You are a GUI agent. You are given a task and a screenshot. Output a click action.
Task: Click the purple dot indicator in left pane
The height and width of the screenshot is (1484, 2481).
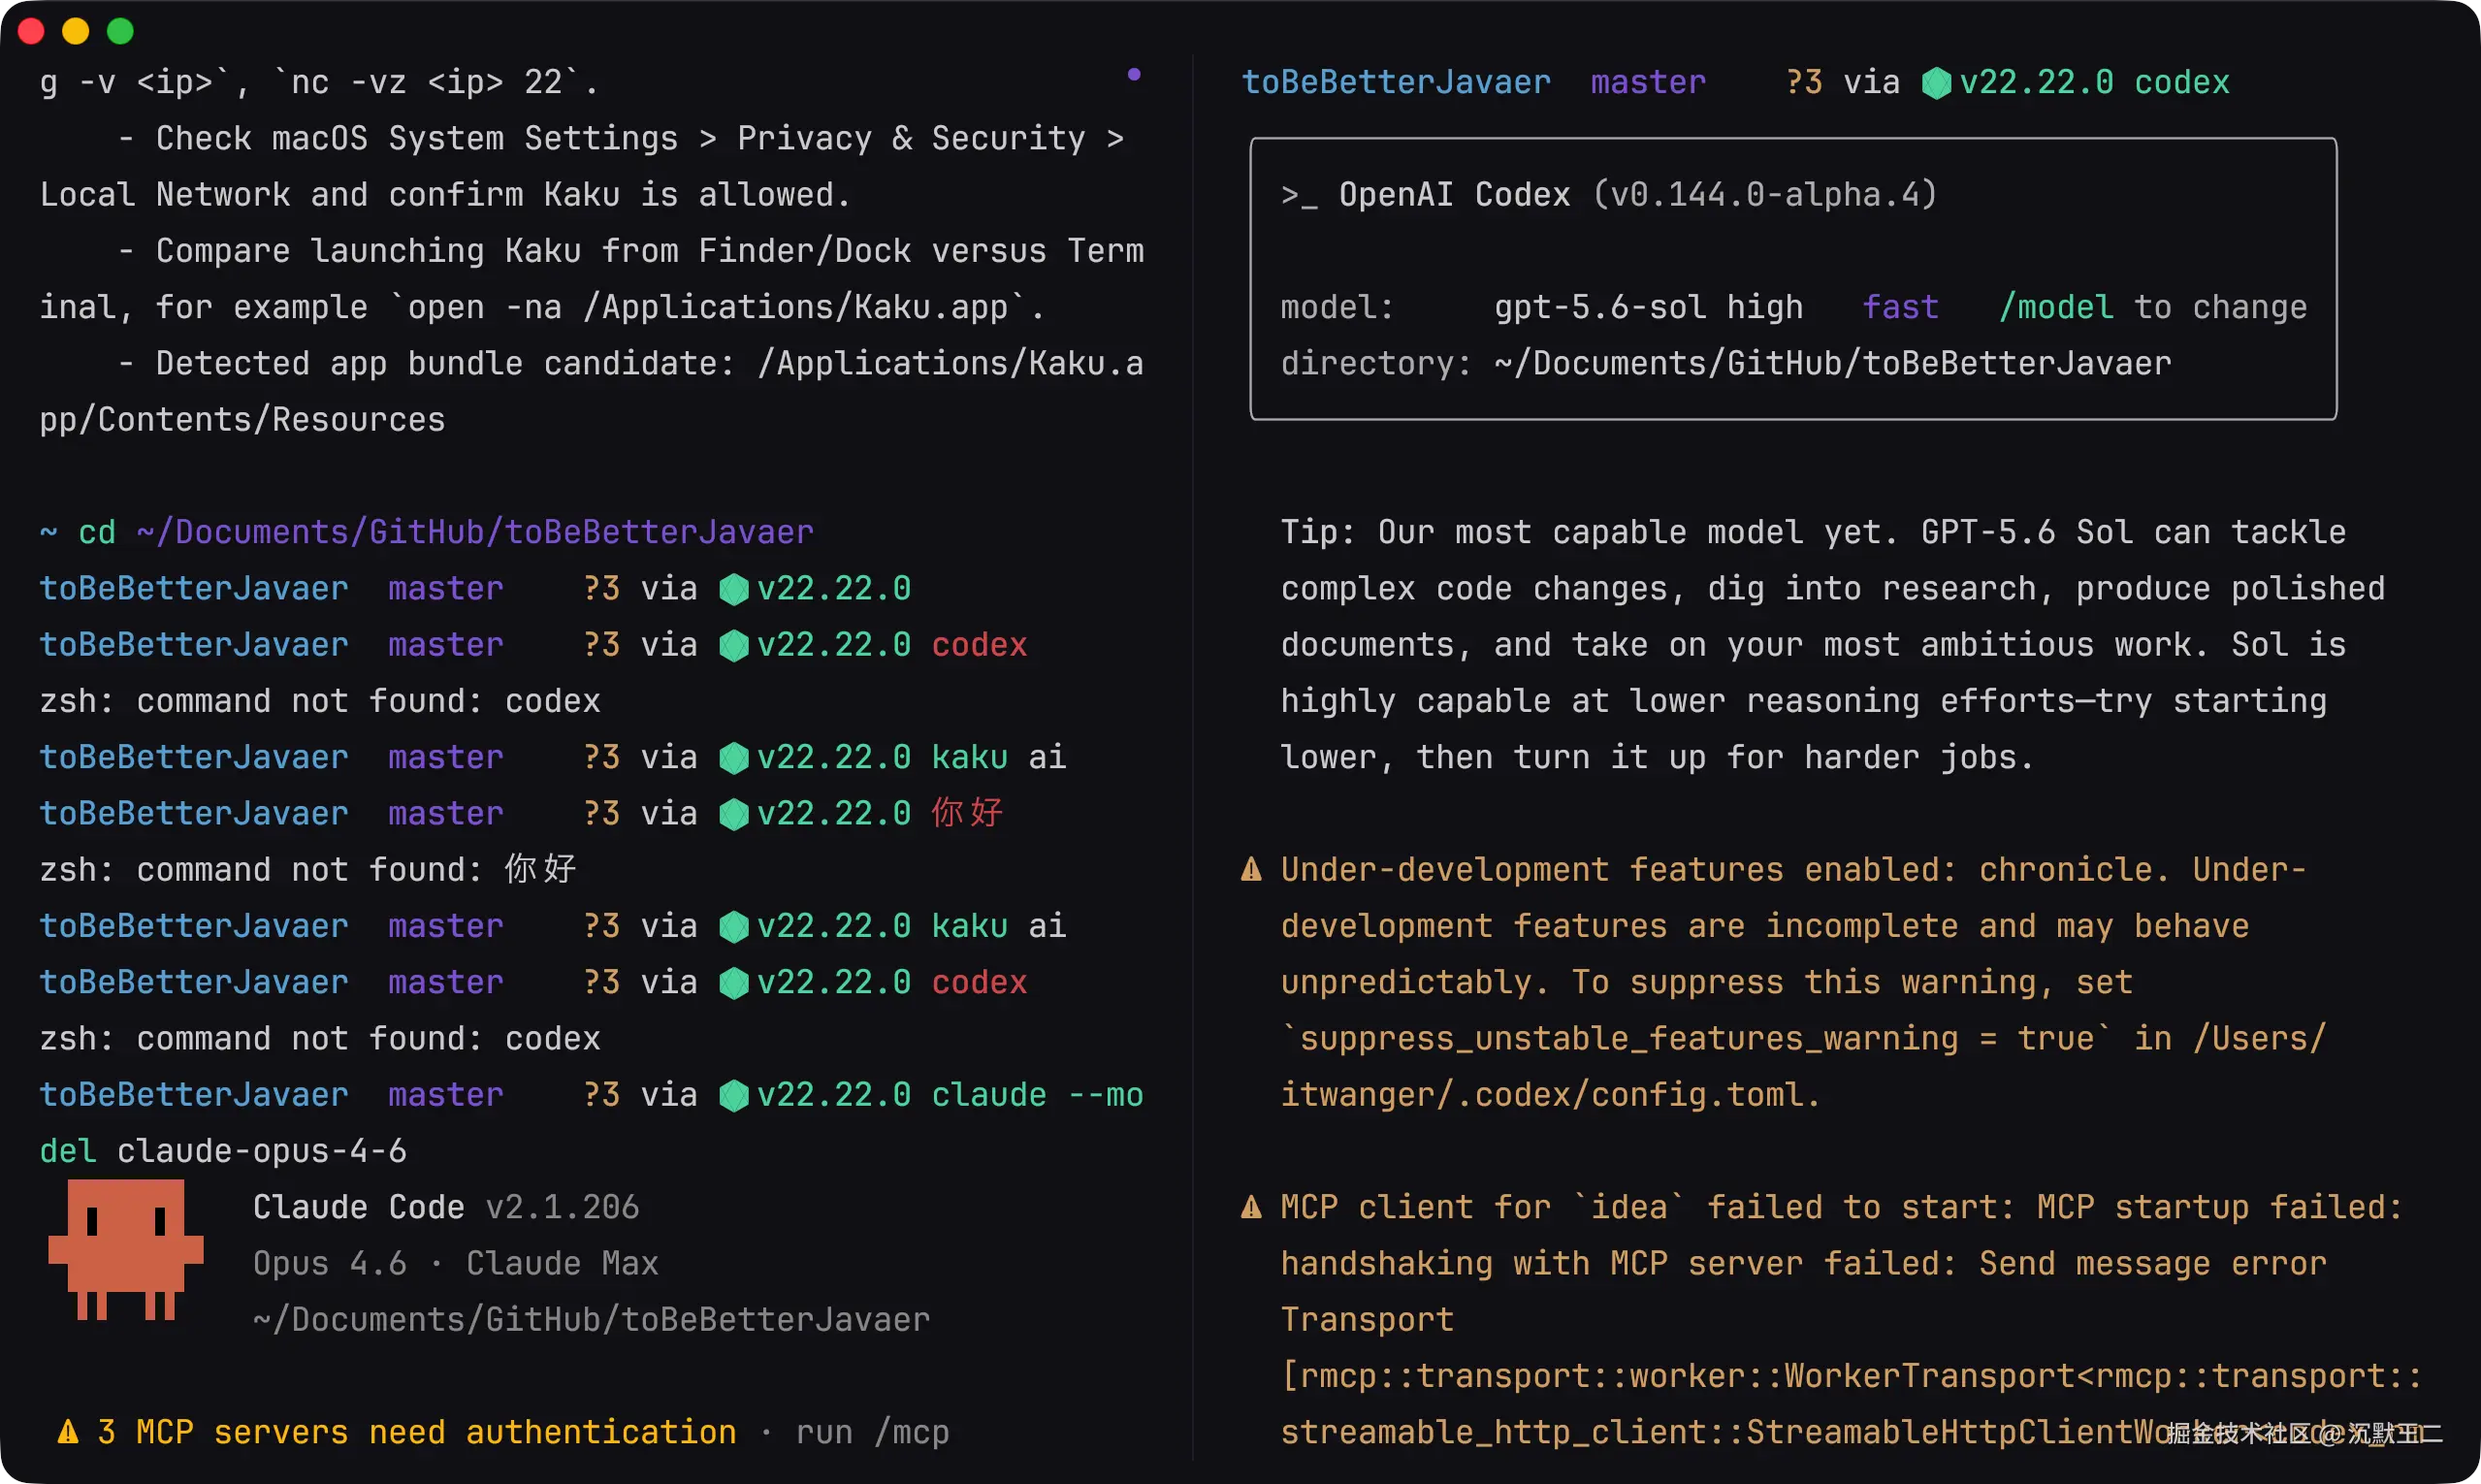point(1134,74)
